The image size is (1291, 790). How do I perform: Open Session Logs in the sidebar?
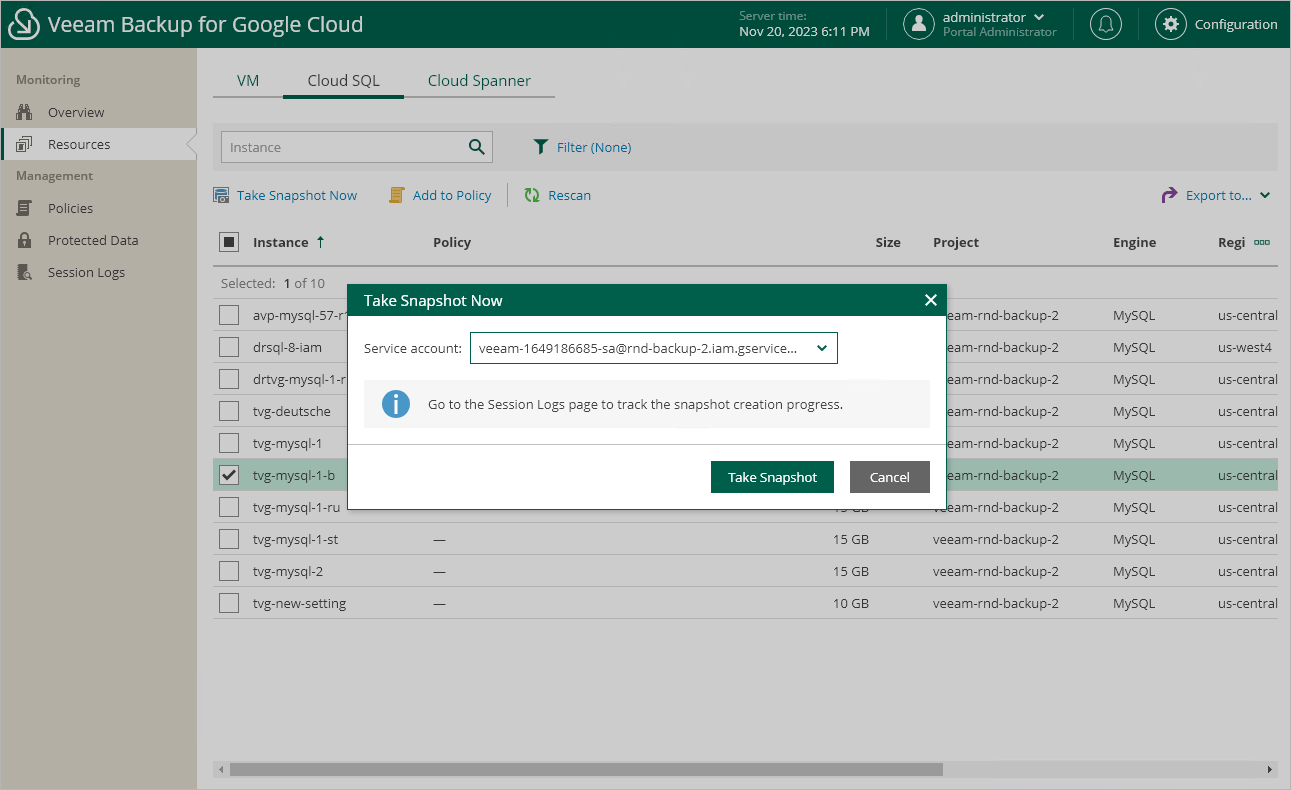tap(86, 272)
